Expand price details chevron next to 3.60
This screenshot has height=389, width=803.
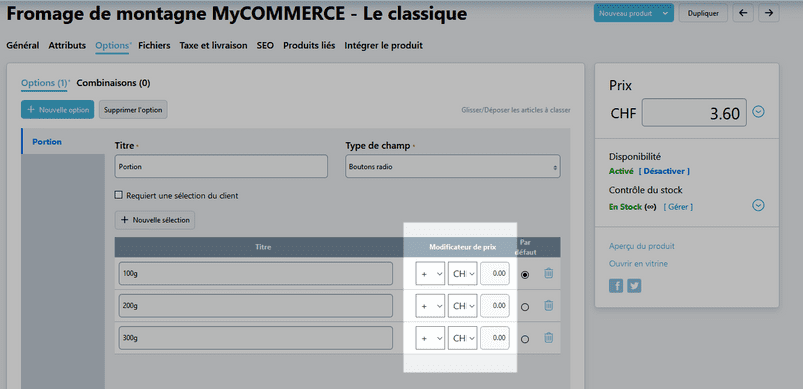pyautogui.click(x=758, y=111)
